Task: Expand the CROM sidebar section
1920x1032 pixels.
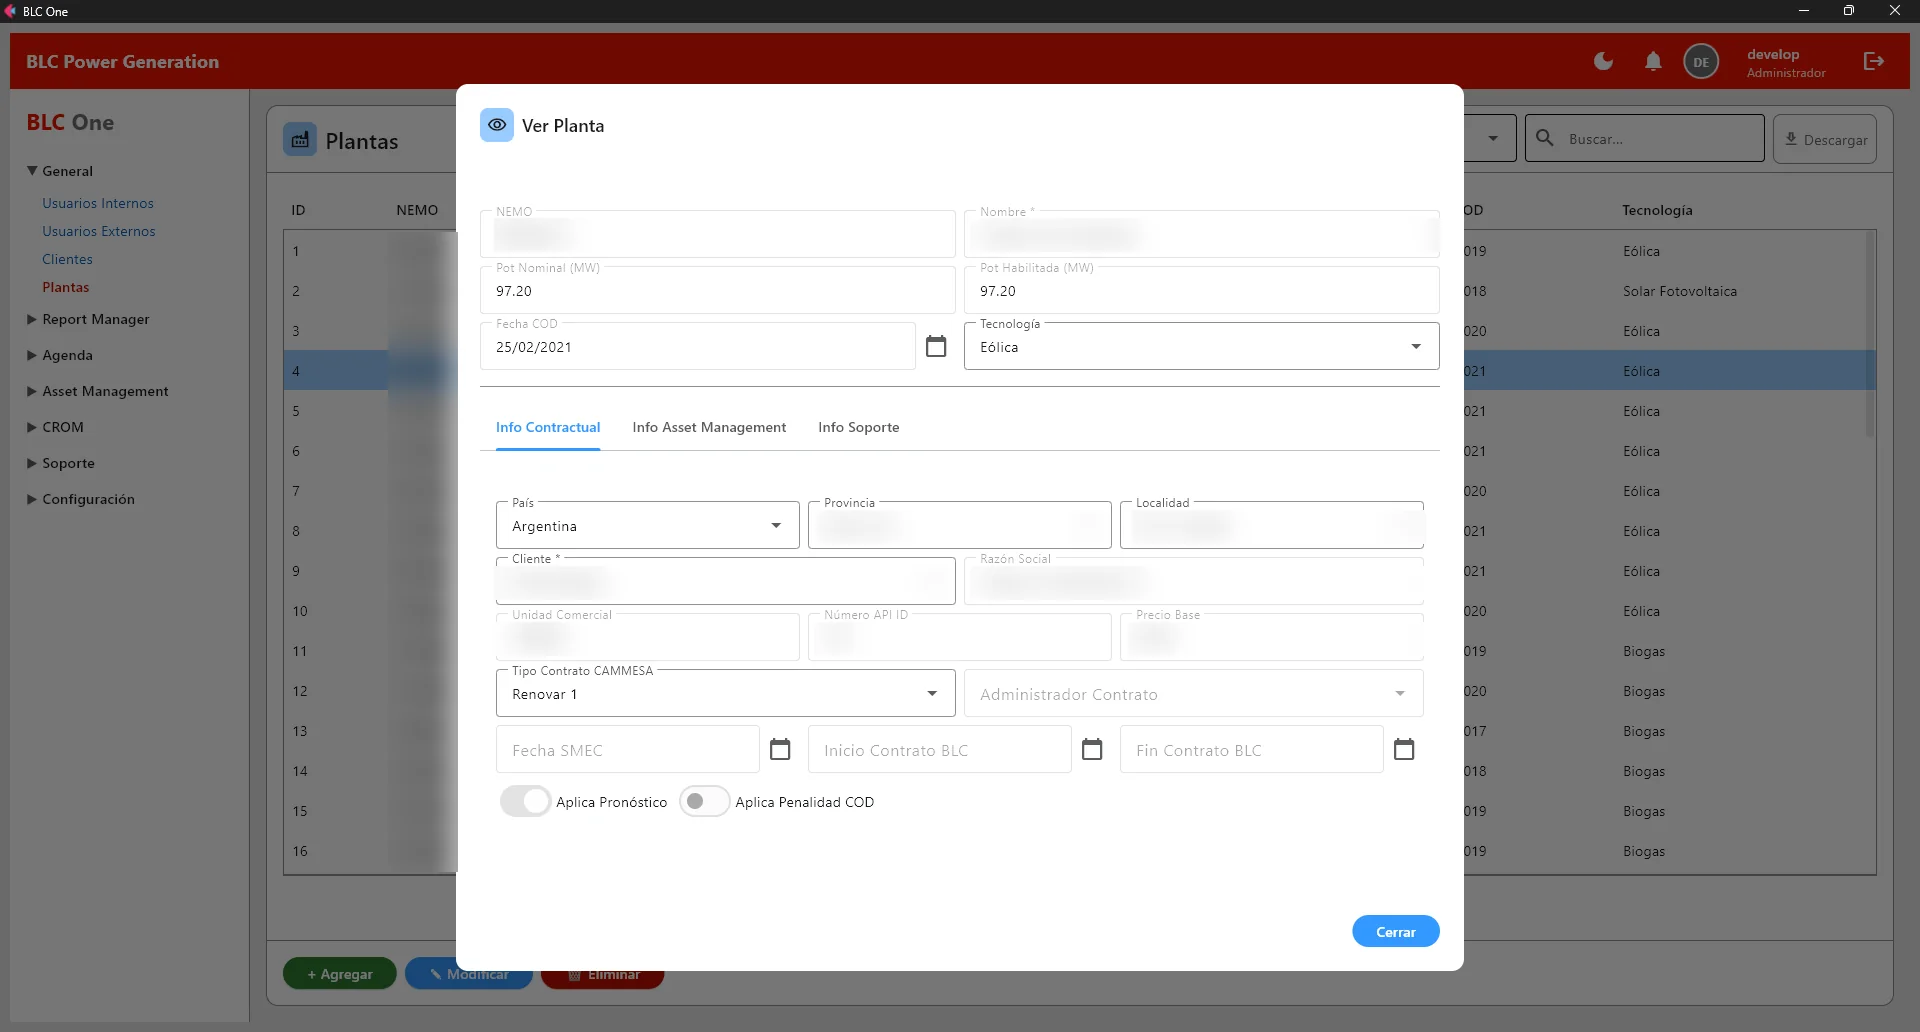Action: 55,427
